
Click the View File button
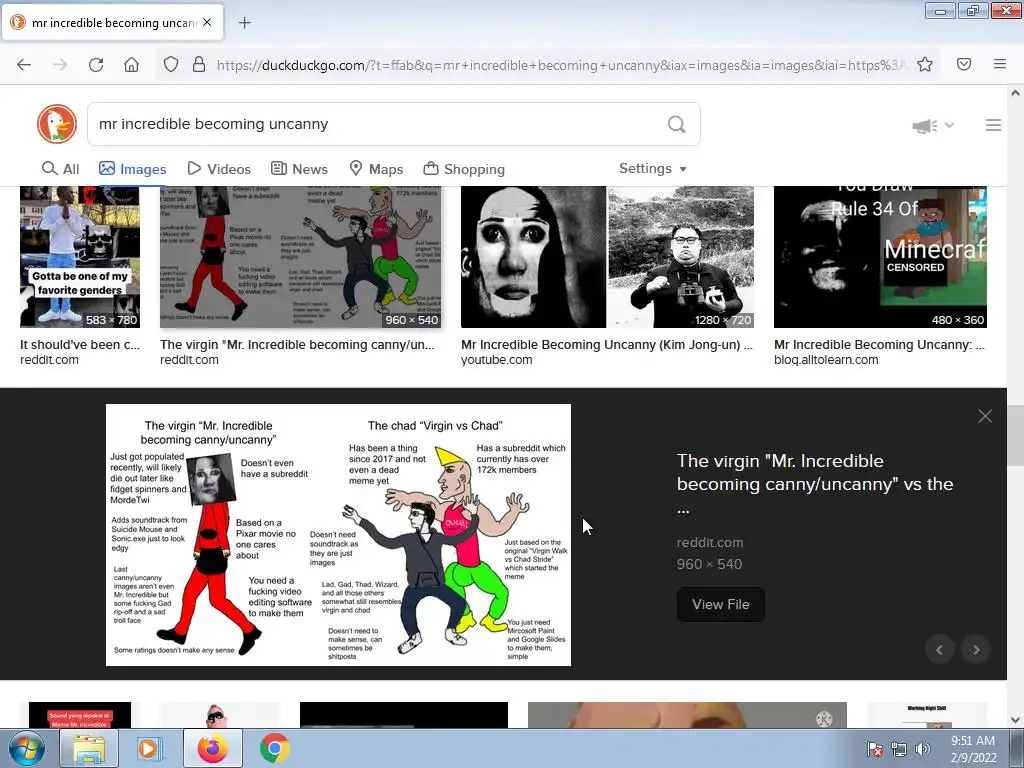pyautogui.click(x=720, y=605)
